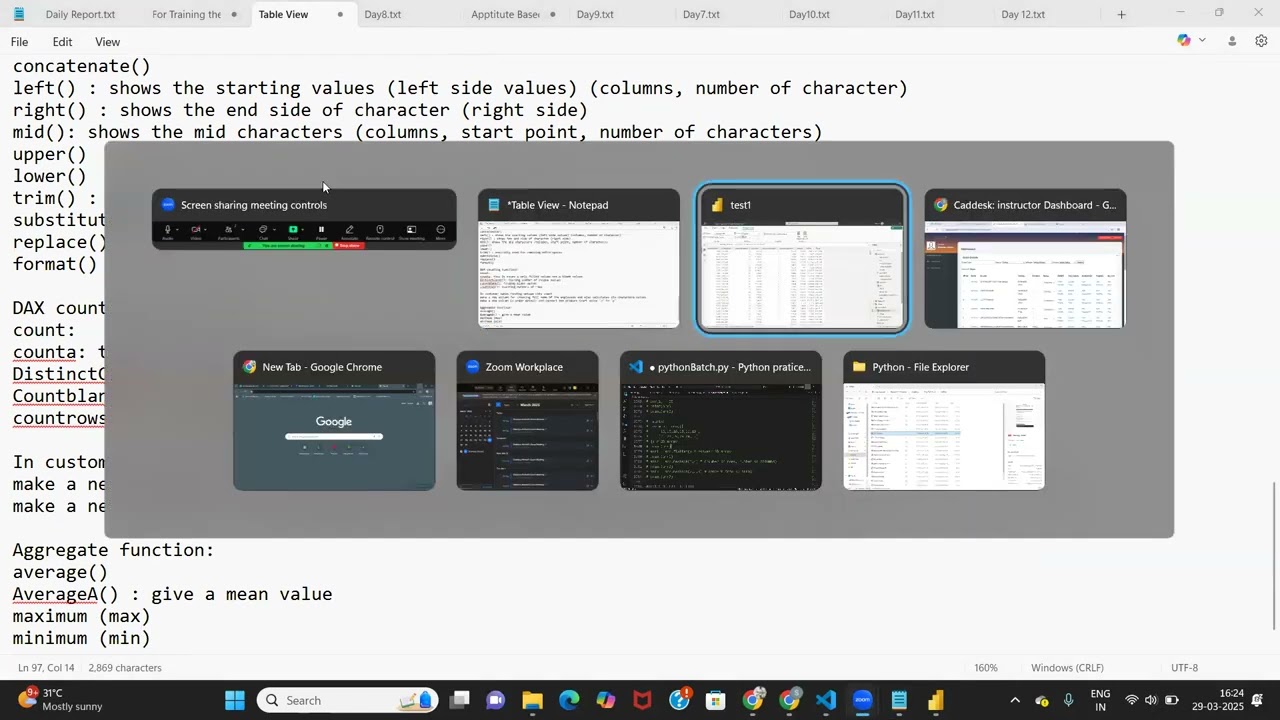This screenshot has width=1280, height=720.
Task: Click the battery icon in system tray
Action: (x=1171, y=700)
